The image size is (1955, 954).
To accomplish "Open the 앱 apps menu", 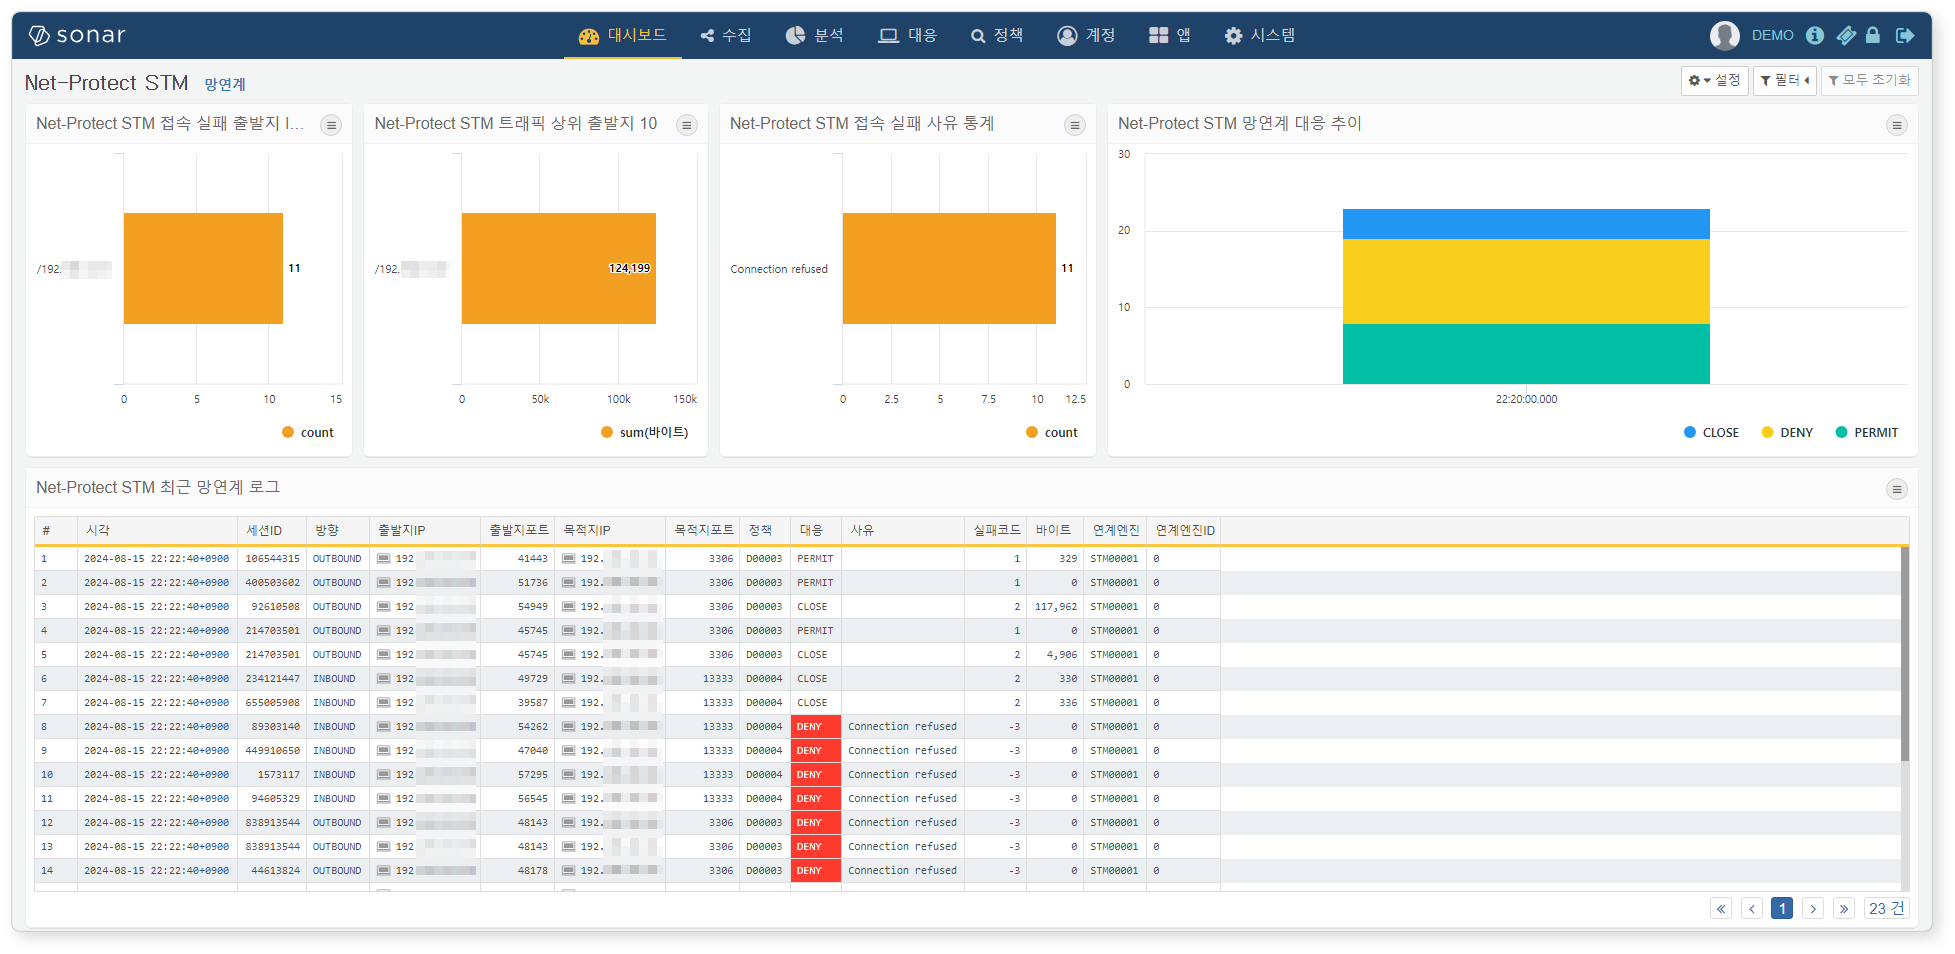I will (x=1170, y=35).
